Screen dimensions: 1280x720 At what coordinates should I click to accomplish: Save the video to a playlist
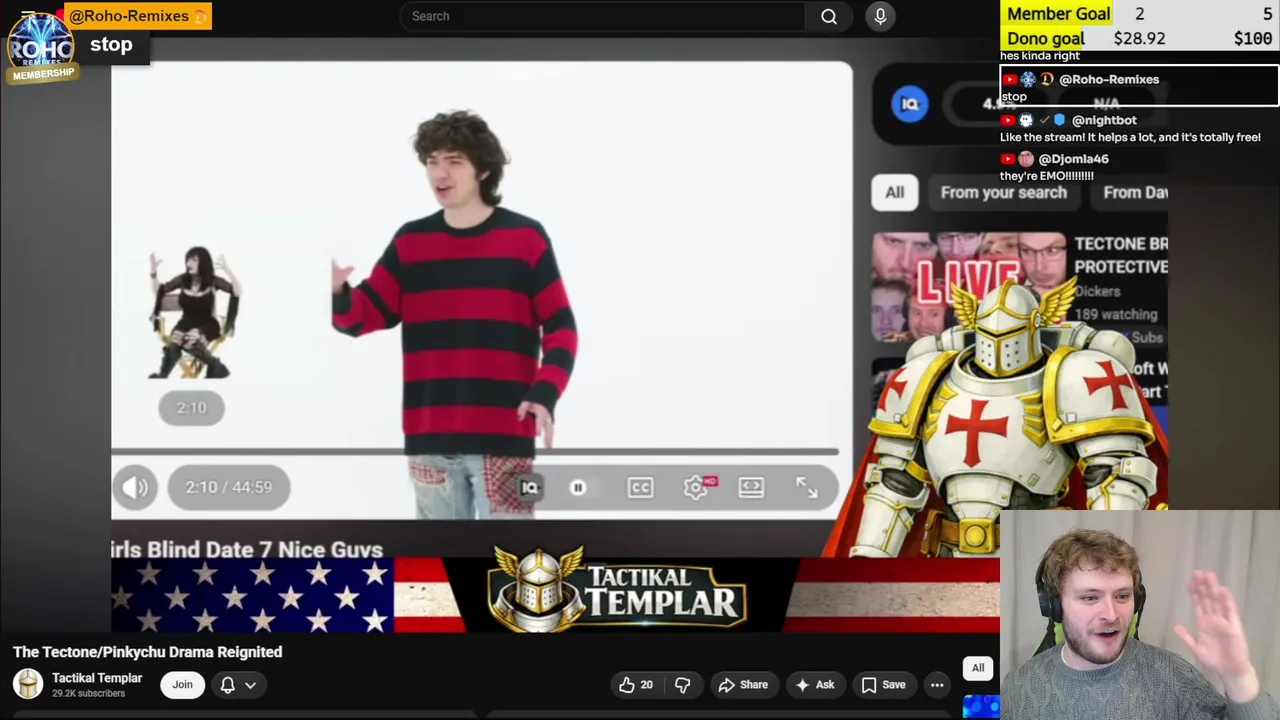(x=884, y=685)
